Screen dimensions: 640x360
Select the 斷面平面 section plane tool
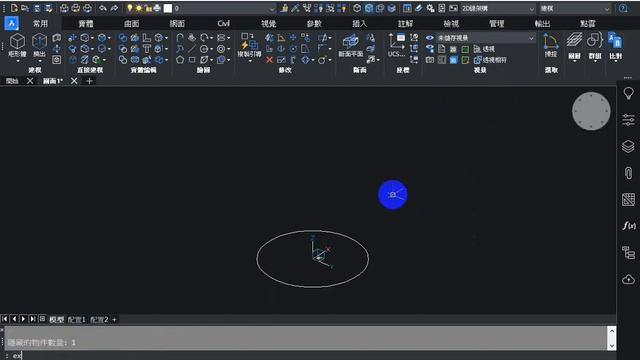coord(351,46)
